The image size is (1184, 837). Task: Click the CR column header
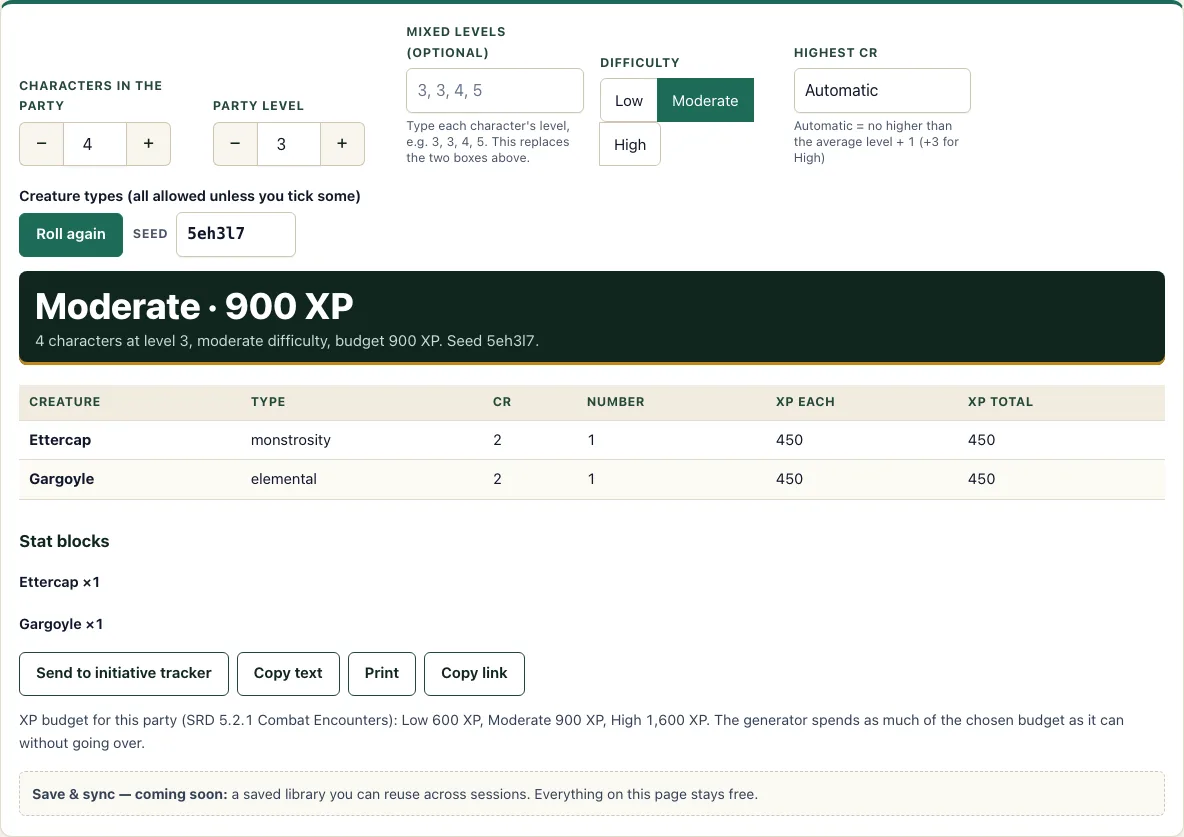[x=502, y=402]
